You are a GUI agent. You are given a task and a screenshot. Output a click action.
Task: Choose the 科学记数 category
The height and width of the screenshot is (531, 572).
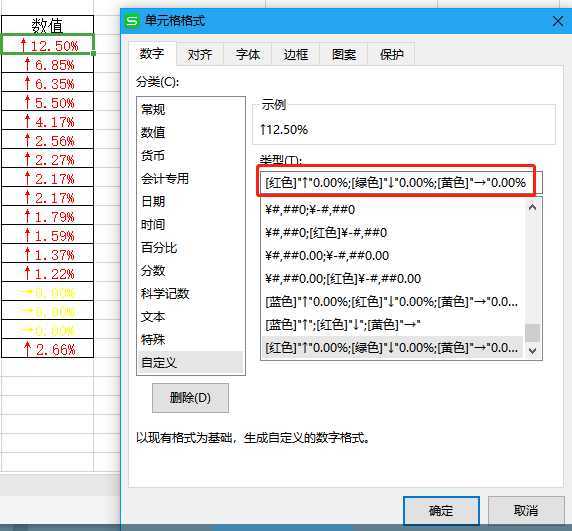(190, 293)
